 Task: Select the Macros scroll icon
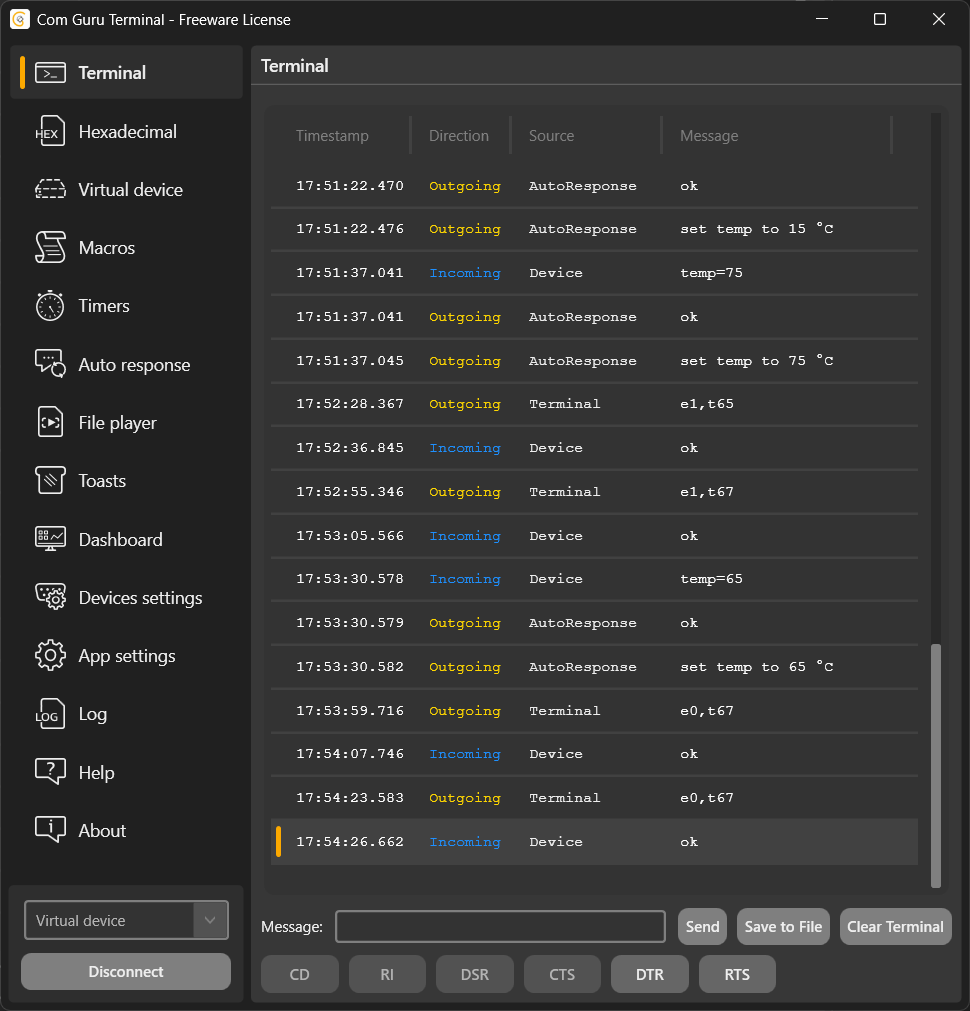coord(49,248)
